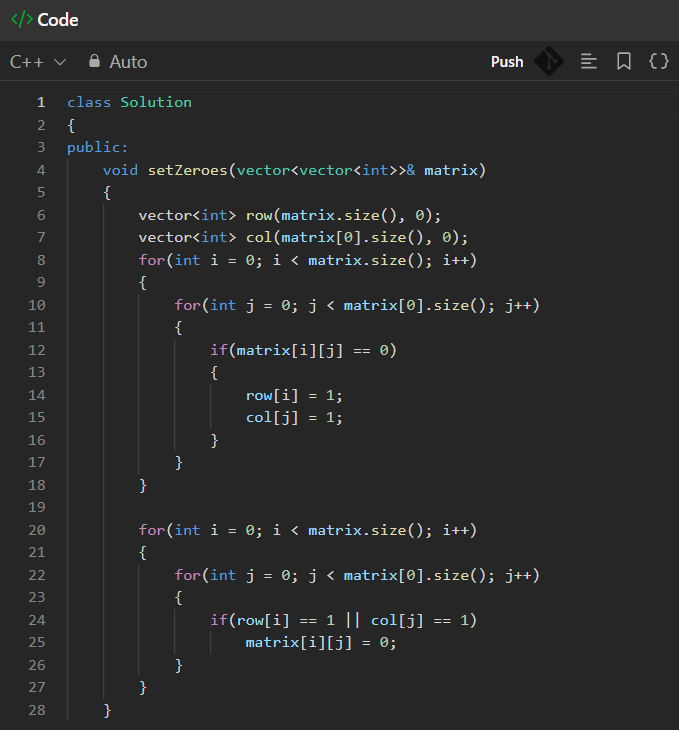Click the Auto lock indicator
679x730 pixels.
[118, 61]
